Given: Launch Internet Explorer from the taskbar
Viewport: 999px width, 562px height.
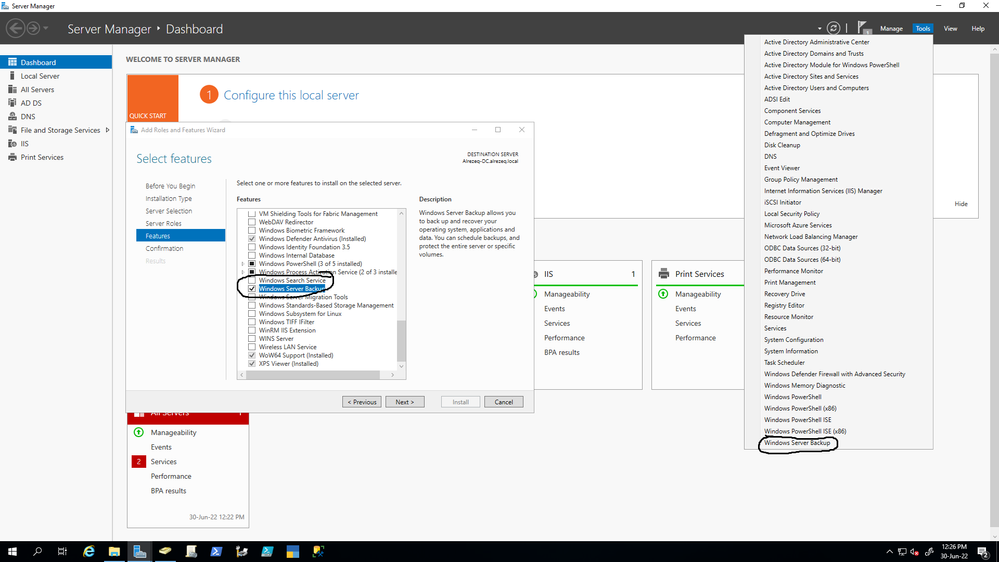Looking at the screenshot, I should [89, 551].
